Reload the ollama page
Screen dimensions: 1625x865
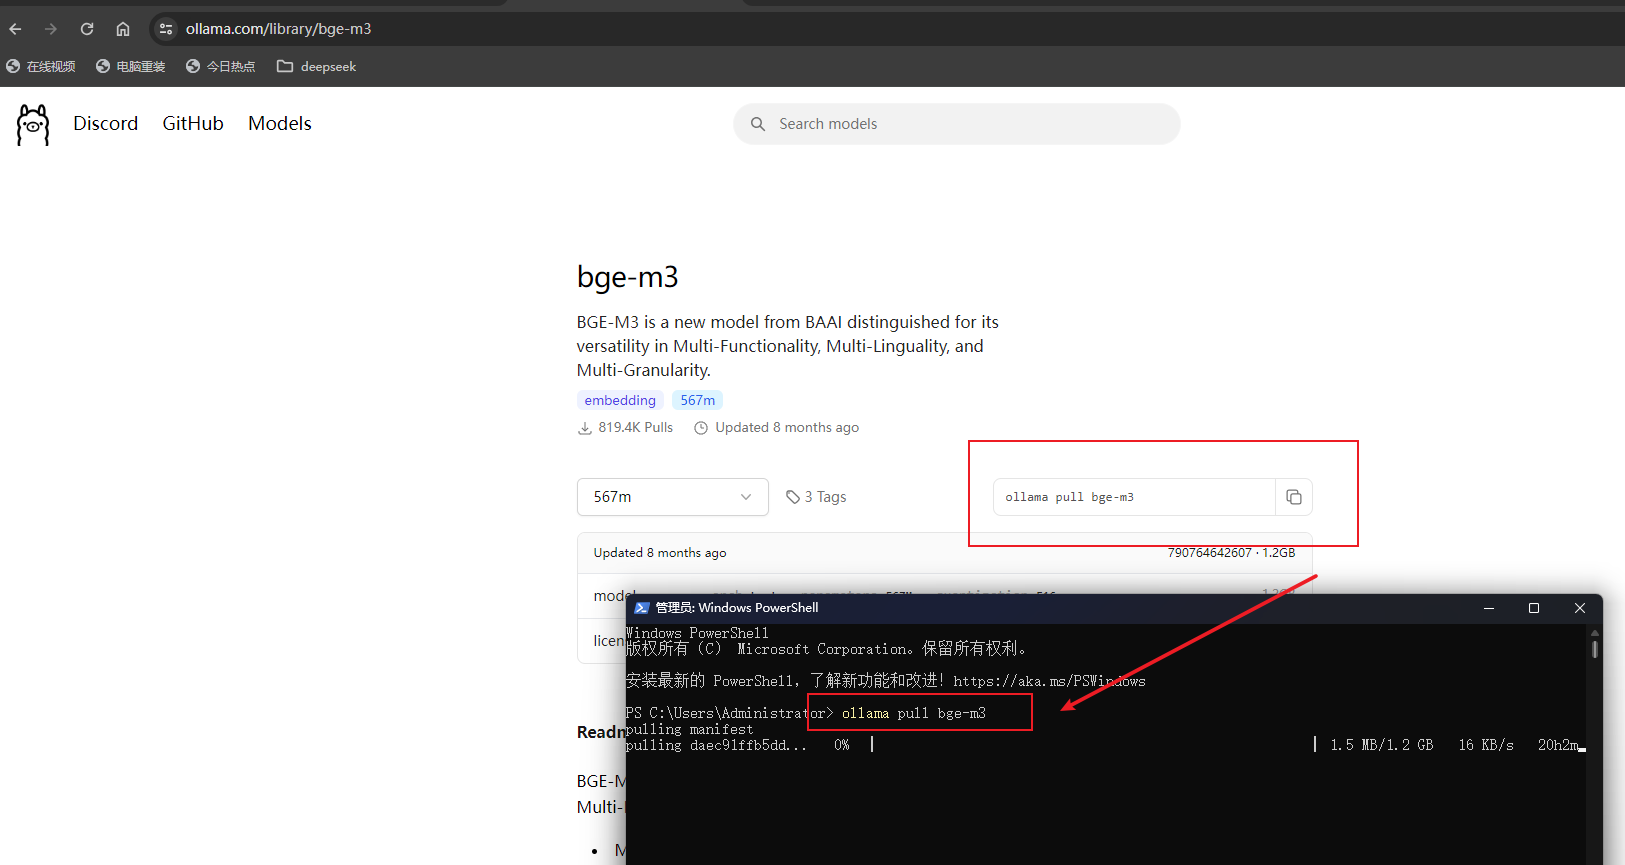coord(87,29)
